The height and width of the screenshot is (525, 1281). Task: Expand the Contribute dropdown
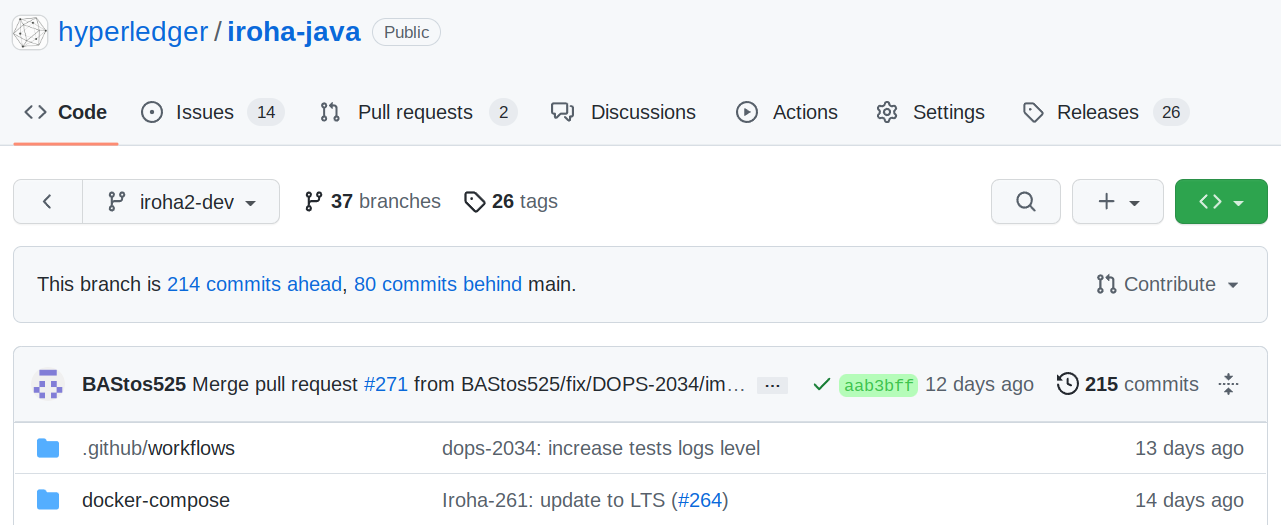(1167, 284)
